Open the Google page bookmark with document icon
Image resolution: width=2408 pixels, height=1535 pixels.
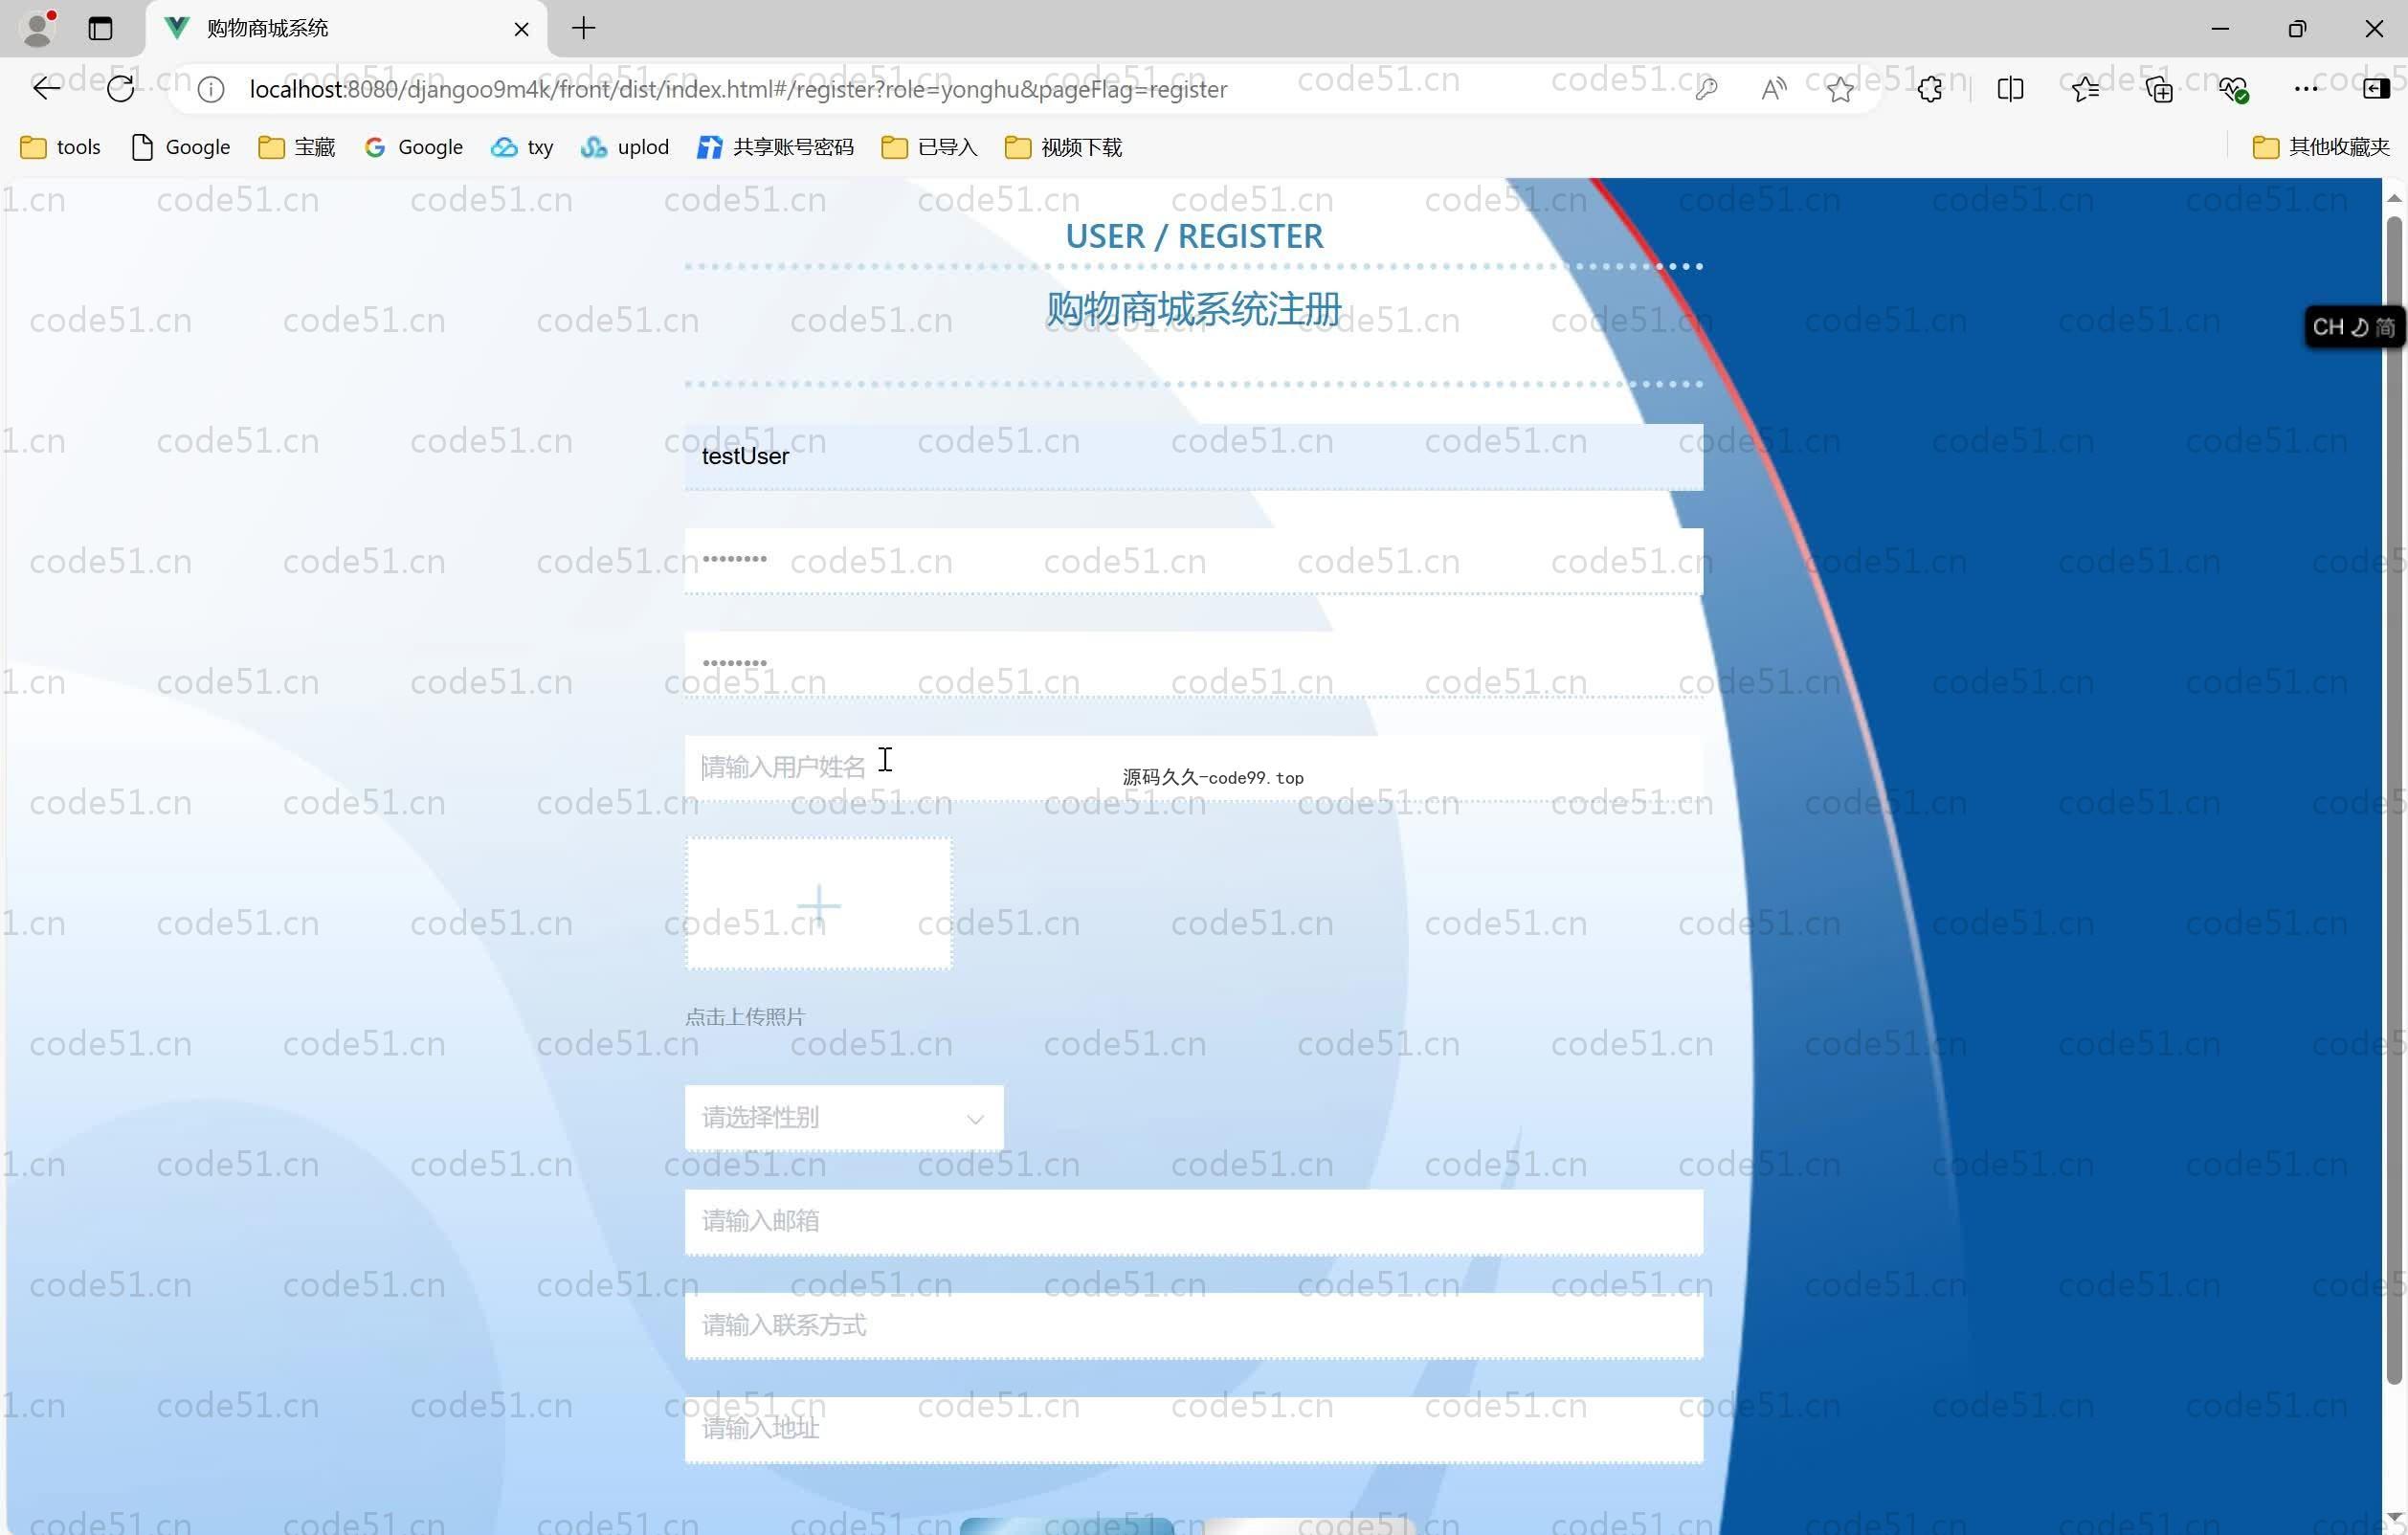[x=181, y=147]
